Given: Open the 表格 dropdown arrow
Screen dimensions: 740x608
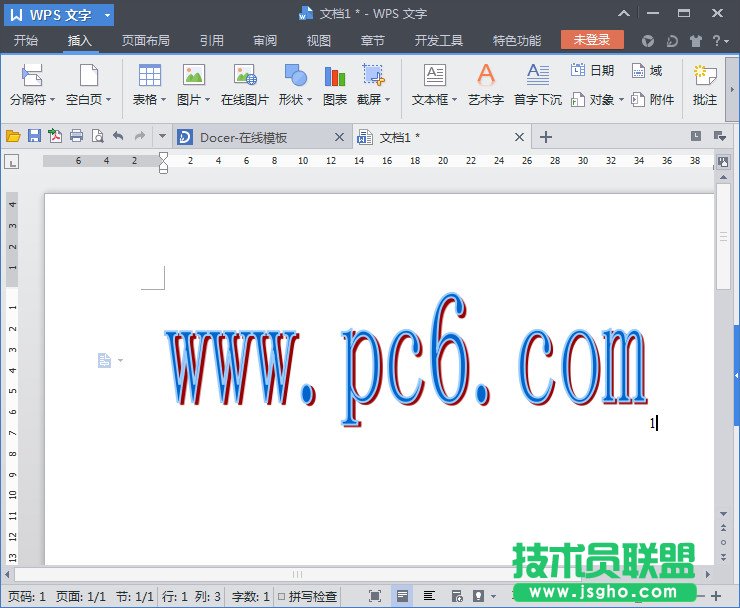Looking at the screenshot, I should pyautogui.click(x=163, y=100).
